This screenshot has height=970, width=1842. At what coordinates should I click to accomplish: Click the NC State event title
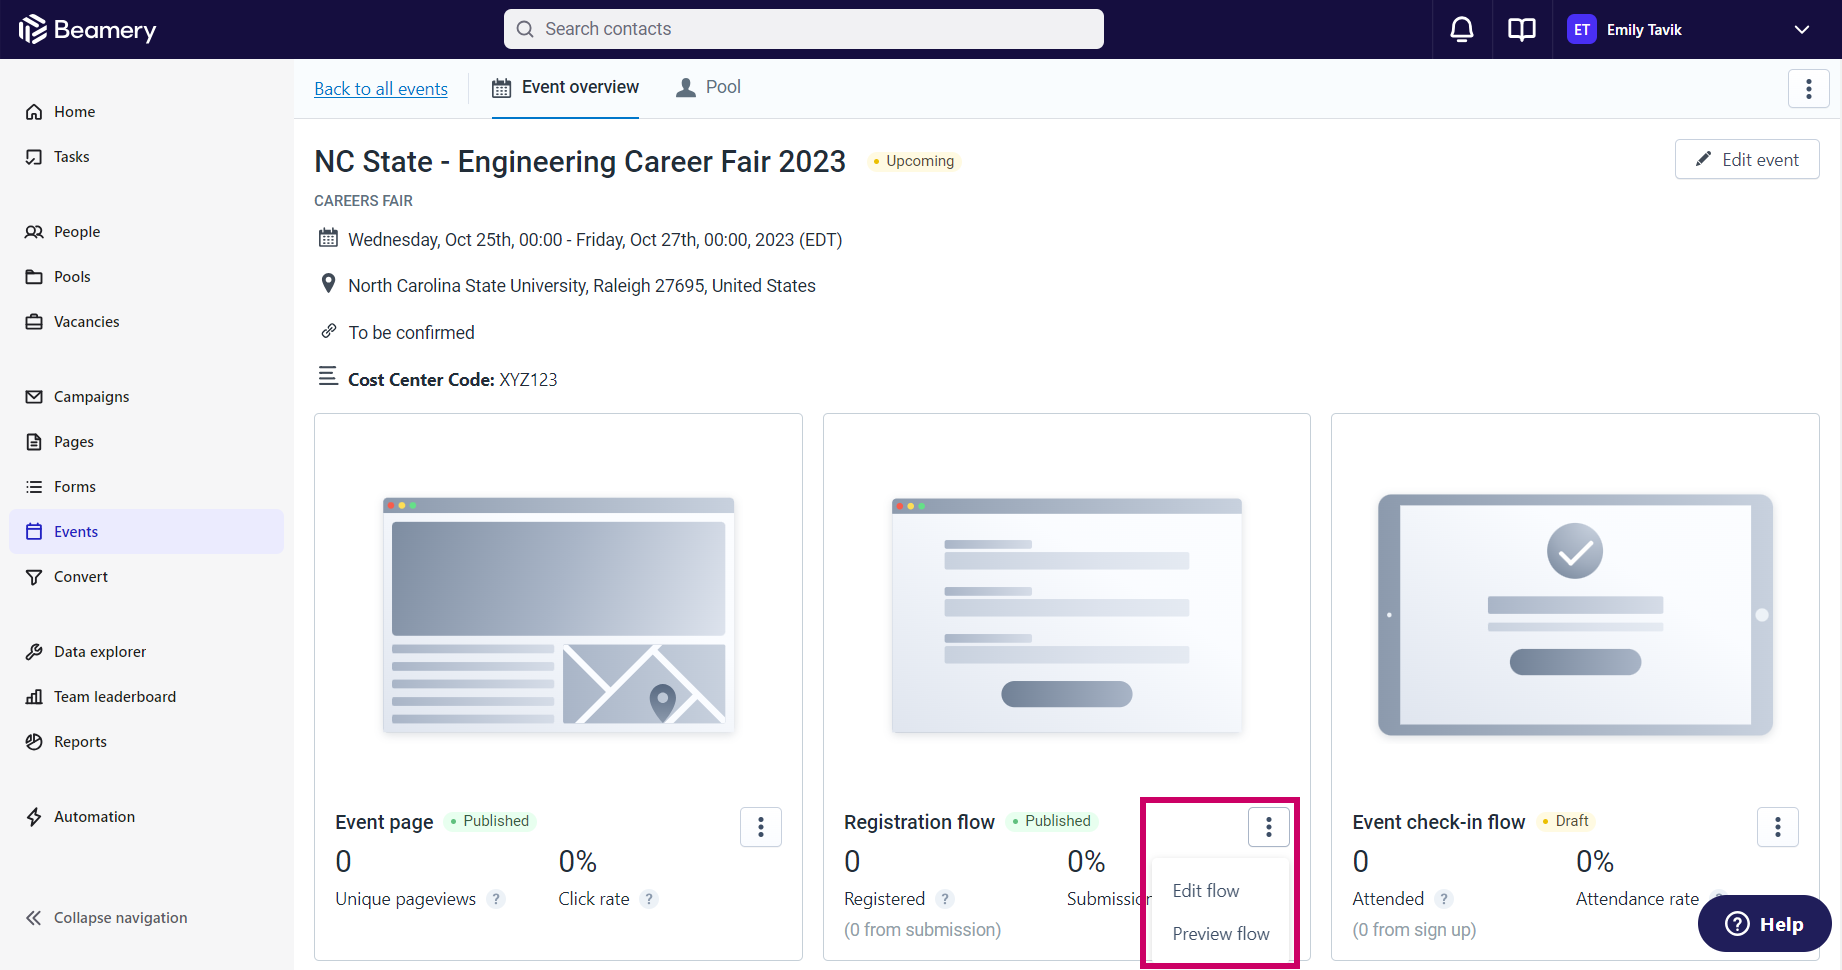pos(580,162)
